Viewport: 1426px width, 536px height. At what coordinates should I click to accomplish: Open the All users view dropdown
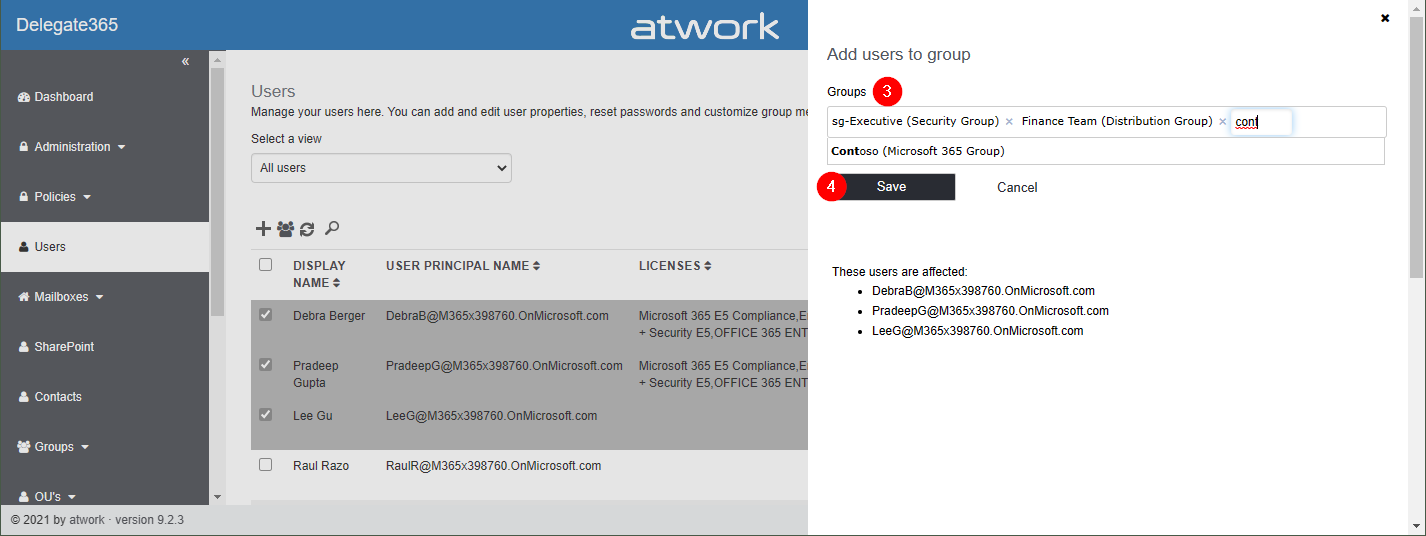(381, 168)
